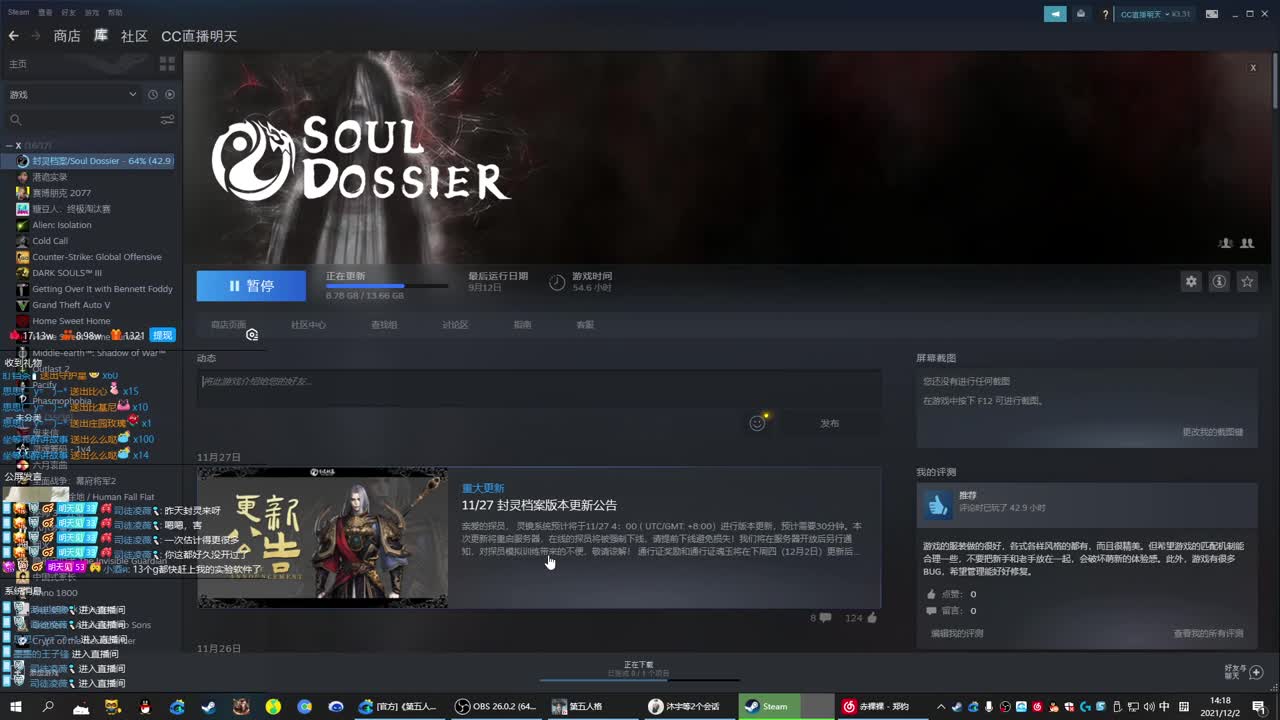Open Steam help question mark
Screen dimensions: 1280x720
point(1105,14)
